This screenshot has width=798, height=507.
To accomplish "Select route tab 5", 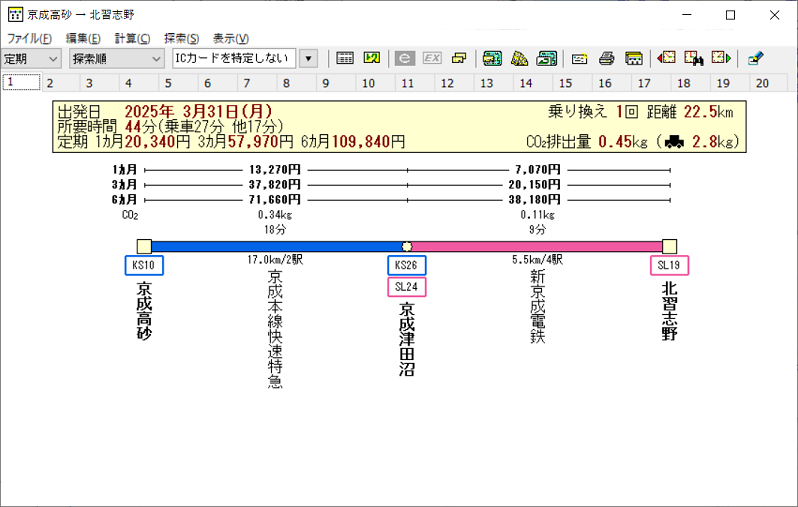I will pos(178,83).
